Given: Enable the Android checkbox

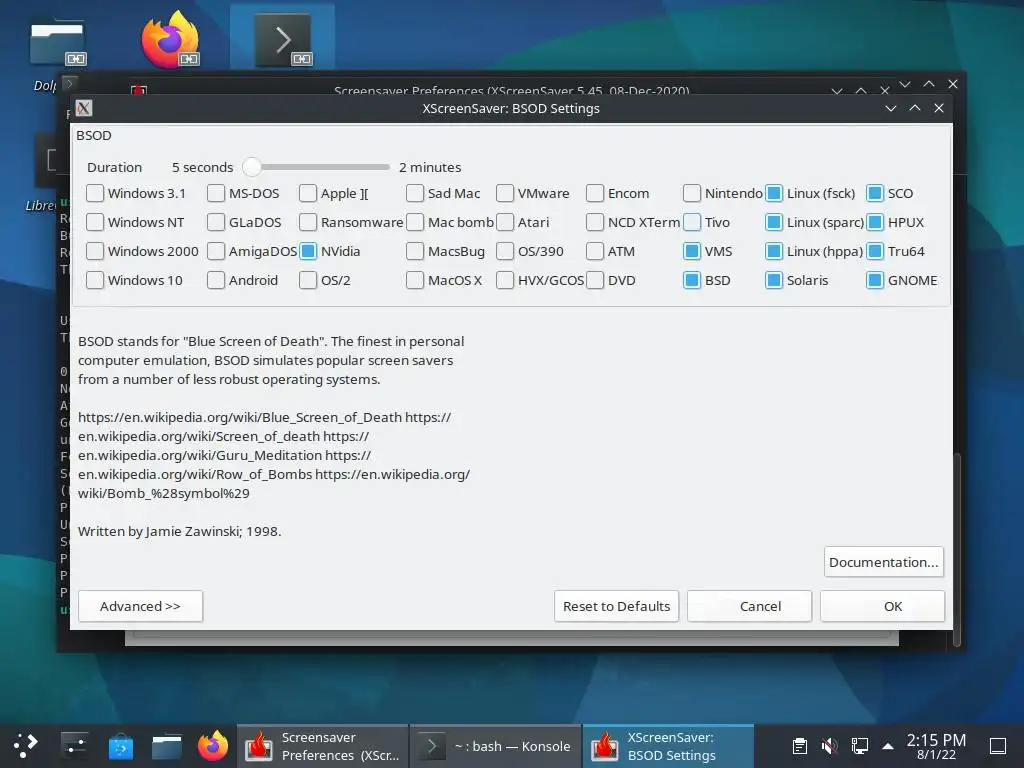Looking at the screenshot, I should click(x=216, y=280).
